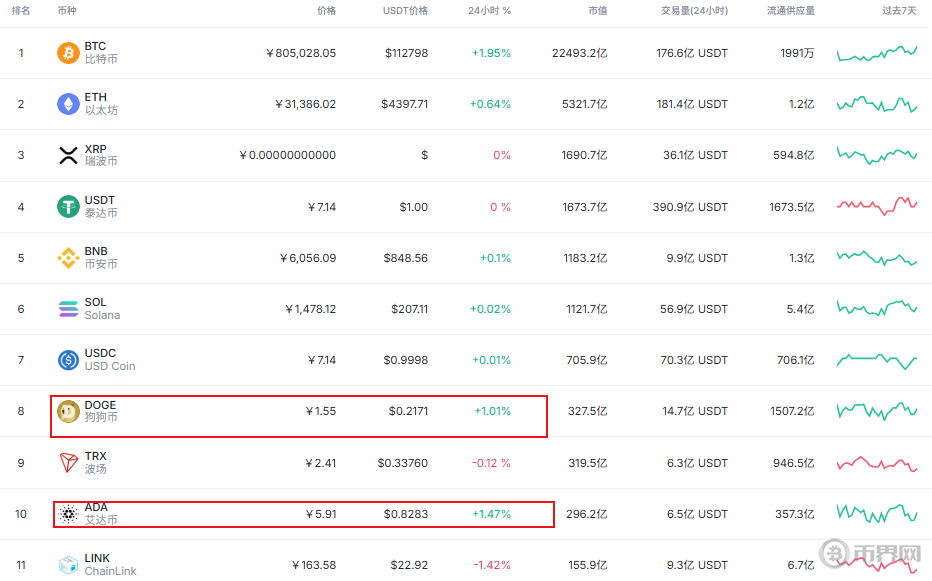
Task: Click the BNB coin icon
Action: click(x=68, y=258)
